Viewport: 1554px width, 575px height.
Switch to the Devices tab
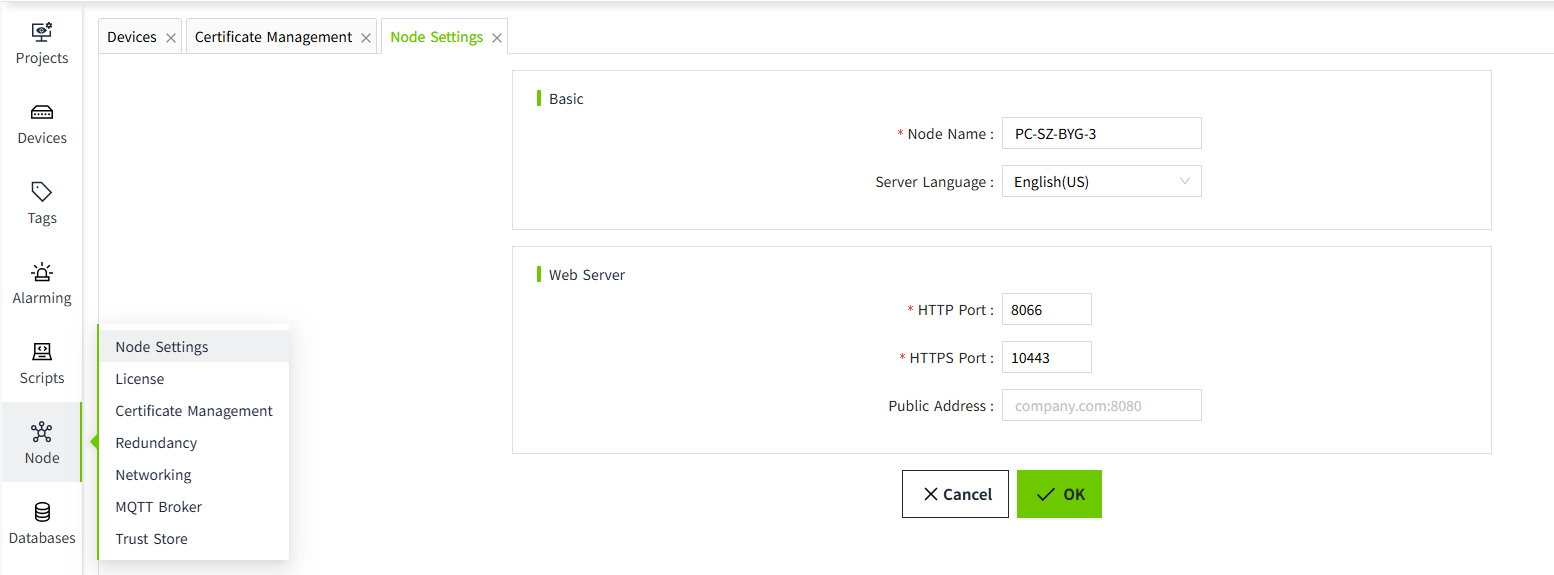tap(132, 37)
